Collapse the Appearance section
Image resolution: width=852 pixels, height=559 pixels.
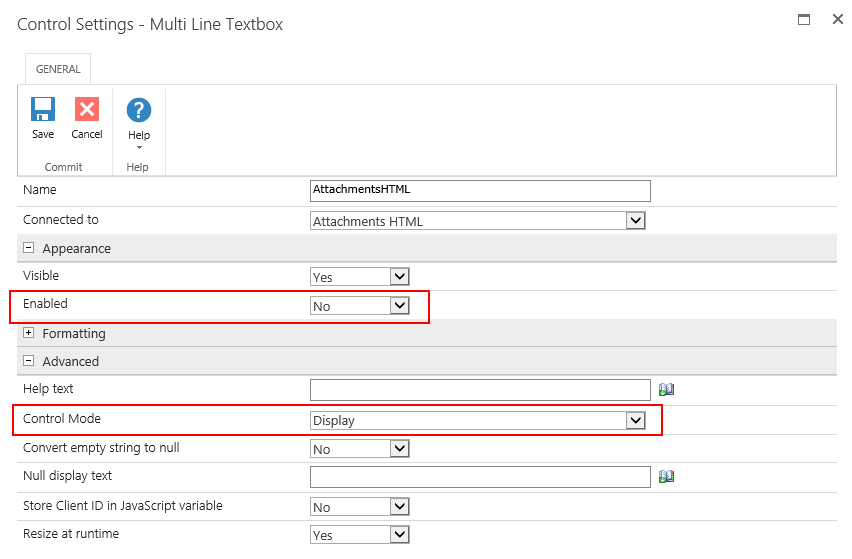[x=29, y=248]
